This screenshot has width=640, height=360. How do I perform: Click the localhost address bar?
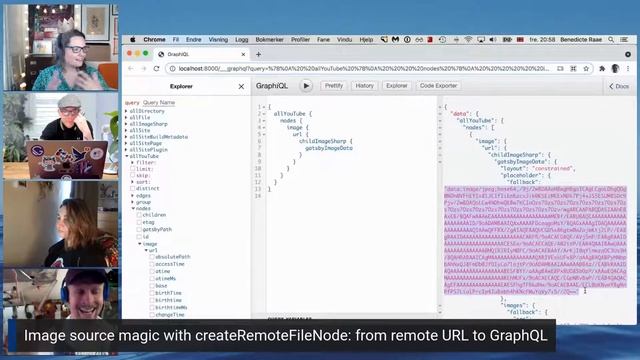coord(363,69)
